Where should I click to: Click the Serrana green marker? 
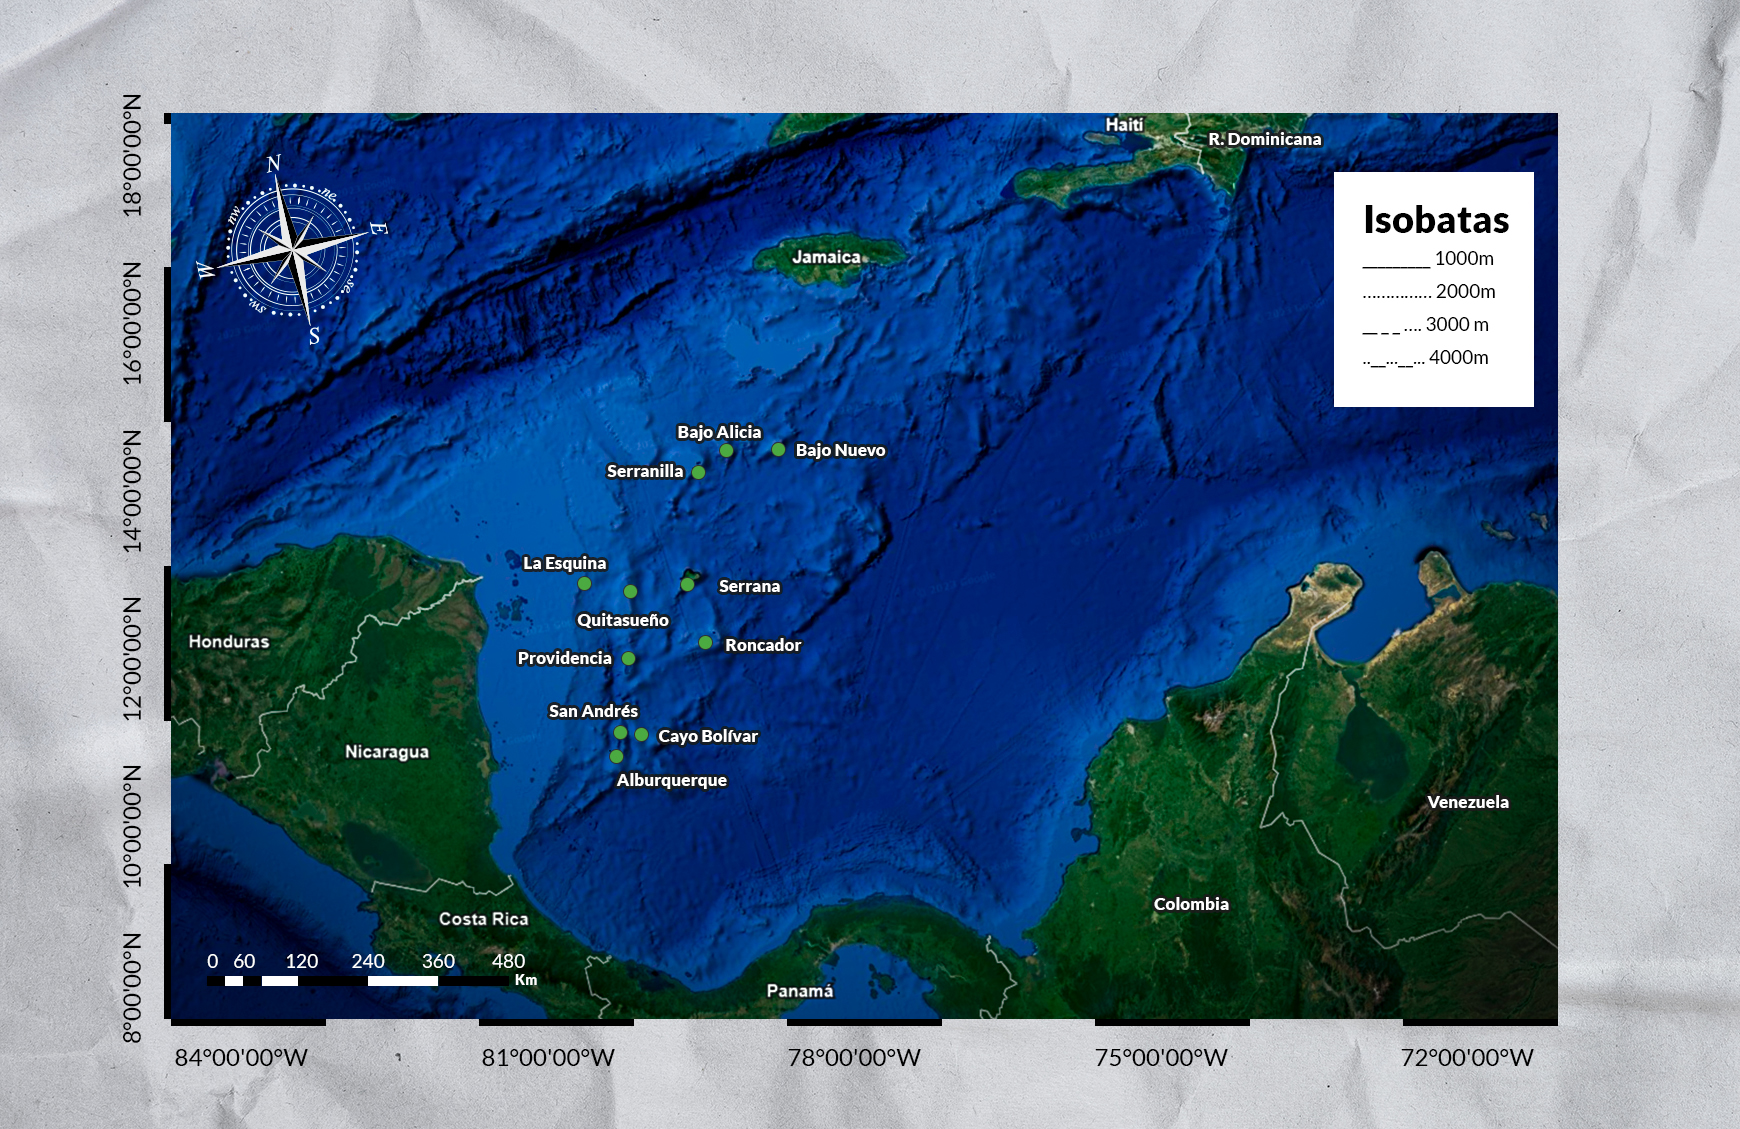(687, 585)
